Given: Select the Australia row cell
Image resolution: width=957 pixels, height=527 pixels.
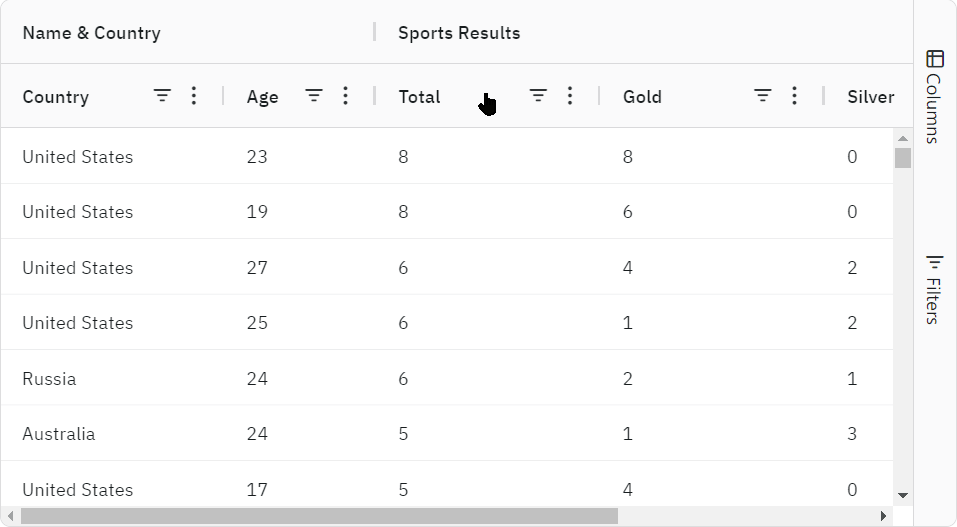Looking at the screenshot, I should click(59, 434).
